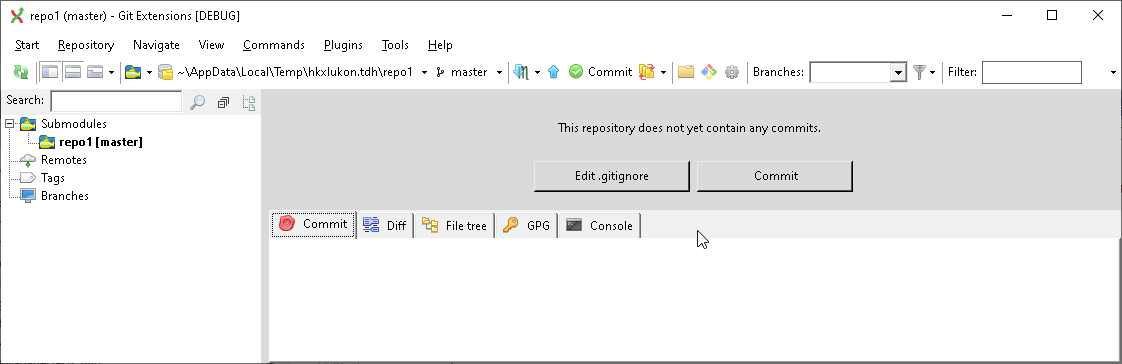Image resolution: width=1122 pixels, height=364 pixels.
Task: Select the Tags tree node
Action: tap(52, 177)
